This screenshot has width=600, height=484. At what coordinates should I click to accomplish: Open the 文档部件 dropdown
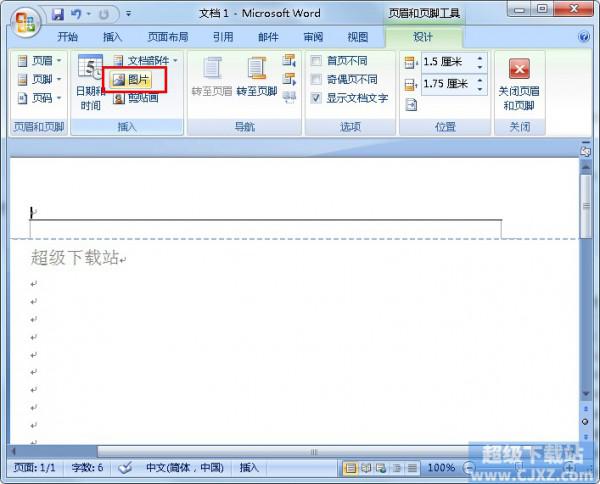click(x=146, y=60)
